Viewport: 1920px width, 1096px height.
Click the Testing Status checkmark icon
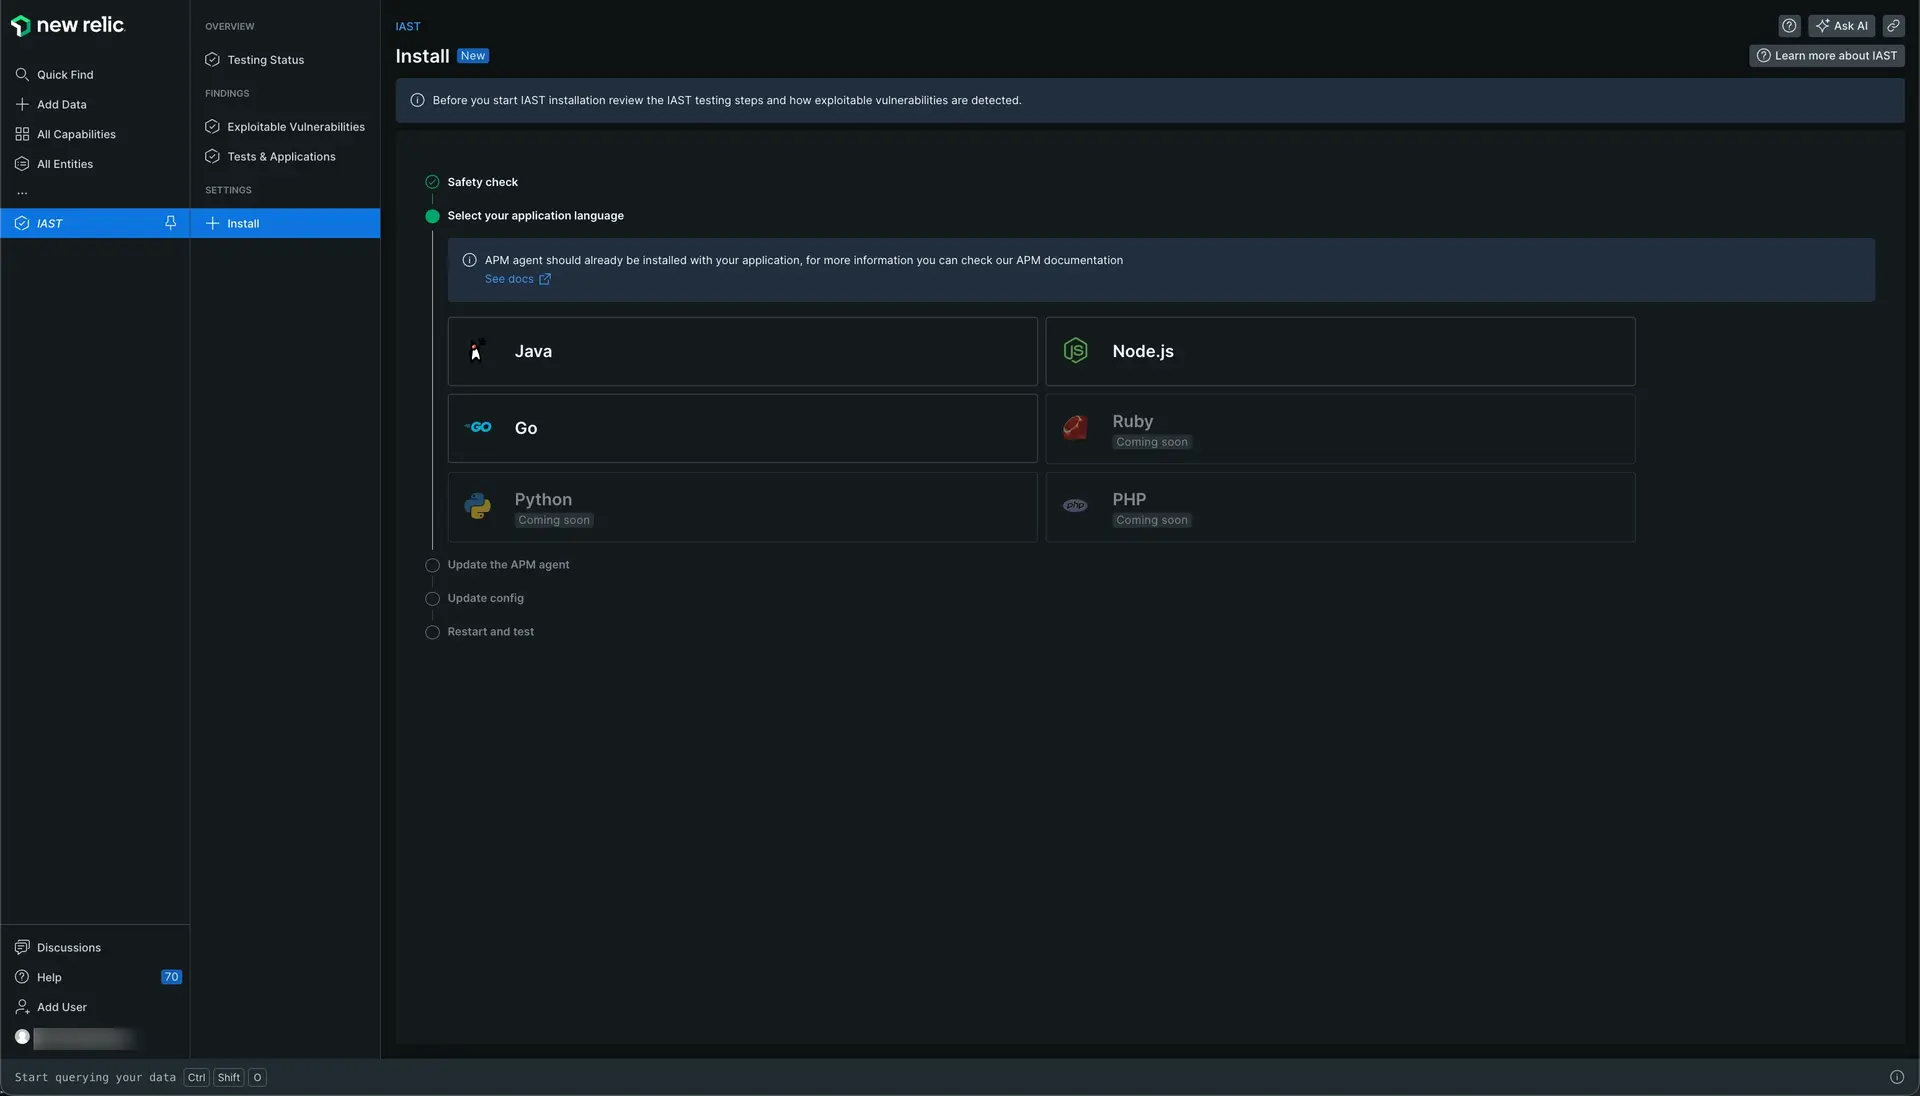tap(211, 59)
